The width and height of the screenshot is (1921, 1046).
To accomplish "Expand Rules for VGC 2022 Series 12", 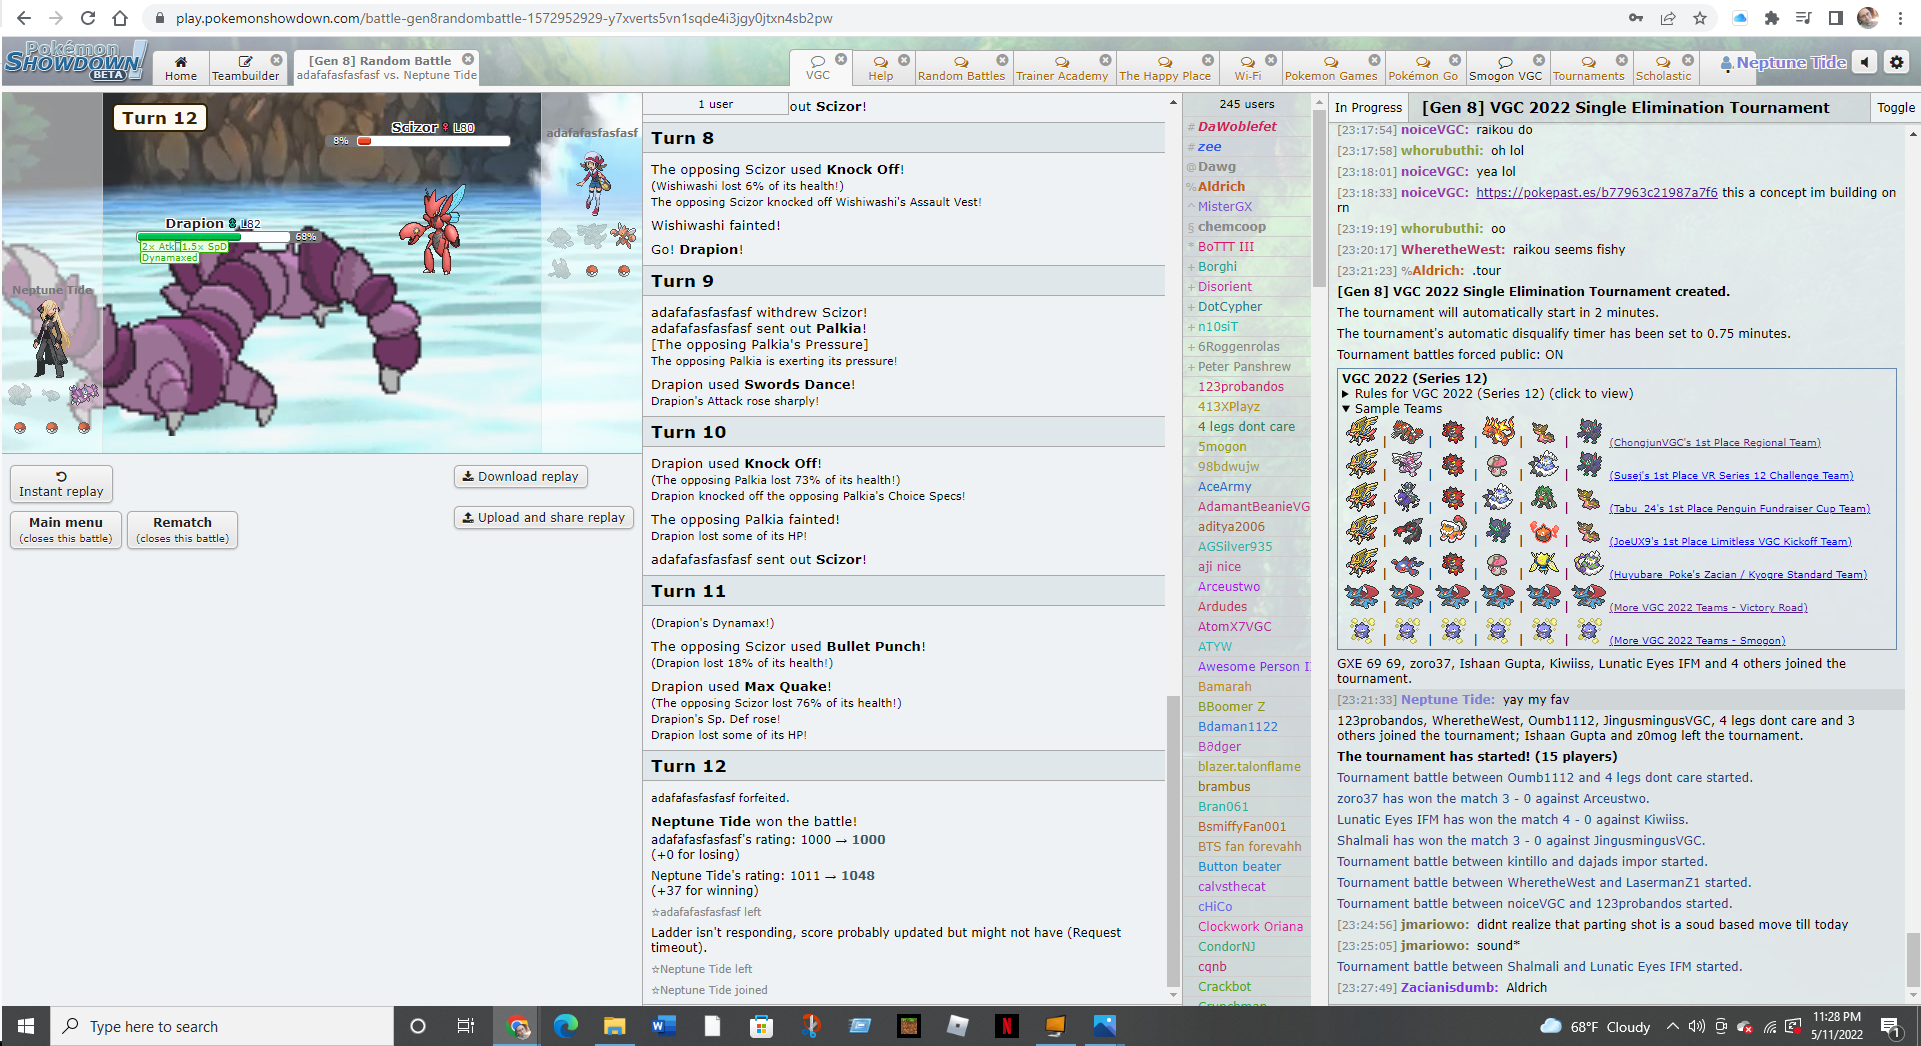I will click(x=1487, y=393).
